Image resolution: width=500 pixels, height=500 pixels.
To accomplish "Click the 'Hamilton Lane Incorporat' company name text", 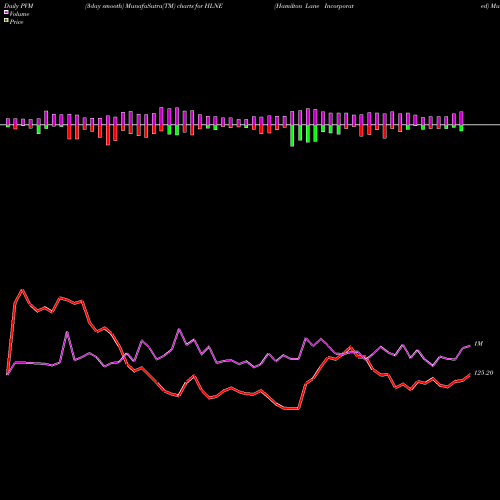I will pos(314,6).
